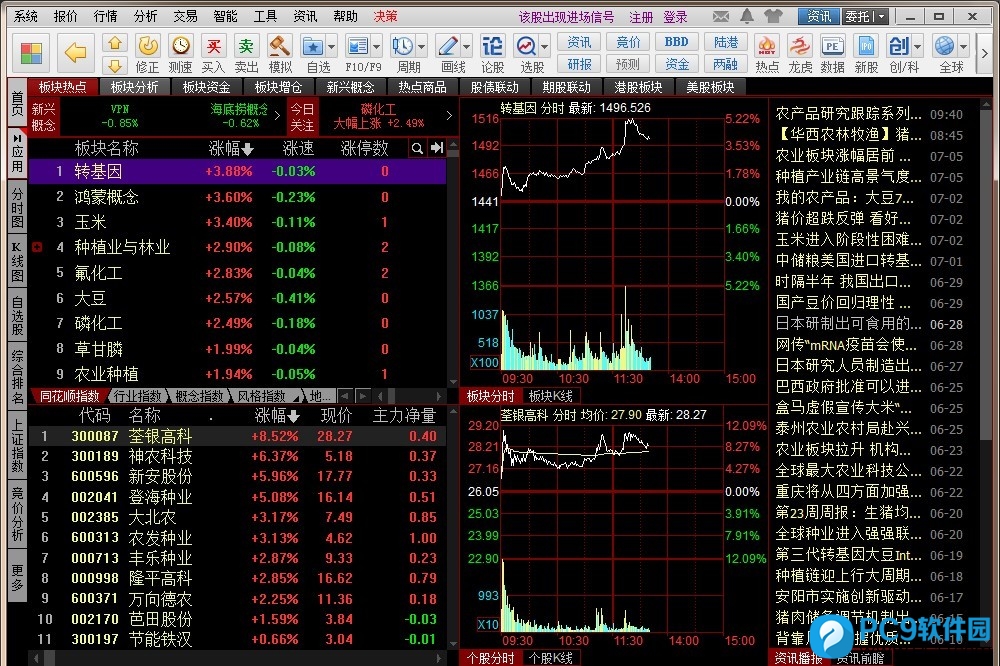The width and height of the screenshot is (1000, 666).
Task: Select the 登海种业 stock row
Action: [237, 497]
